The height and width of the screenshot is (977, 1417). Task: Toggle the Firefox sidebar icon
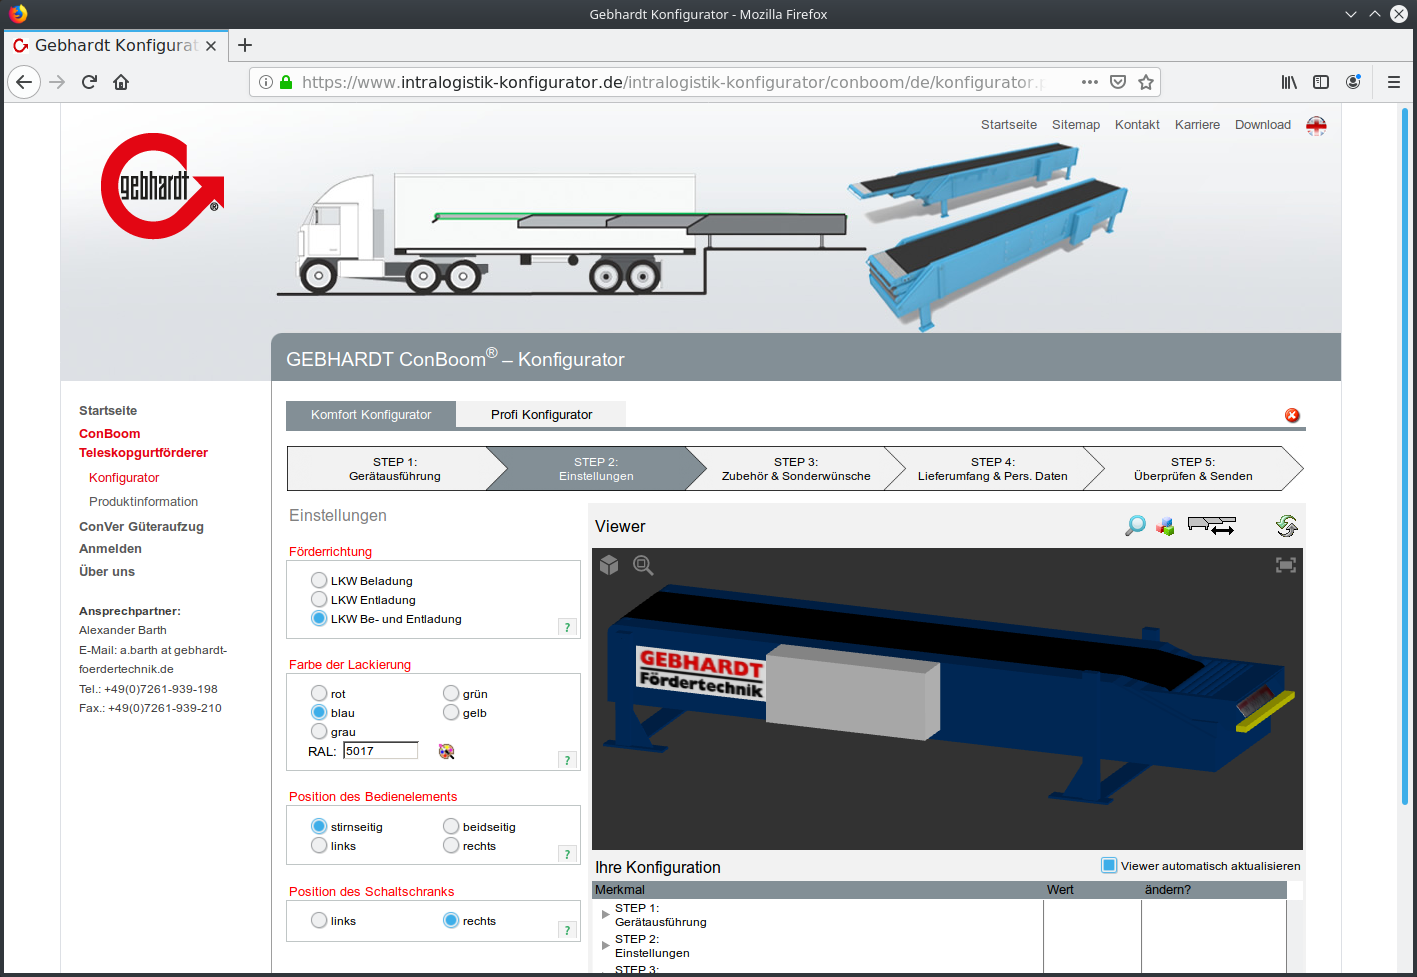[x=1321, y=82]
